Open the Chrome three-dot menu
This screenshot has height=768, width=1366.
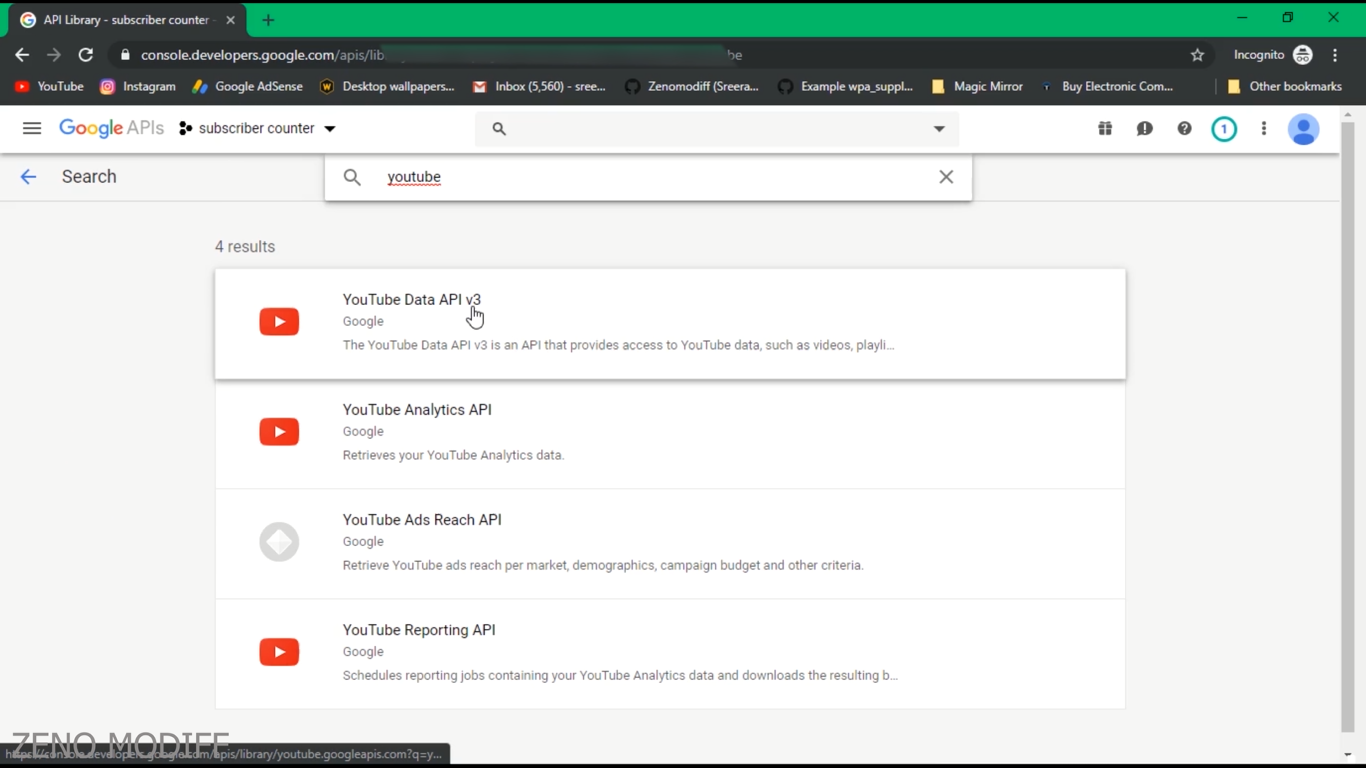click(1336, 55)
